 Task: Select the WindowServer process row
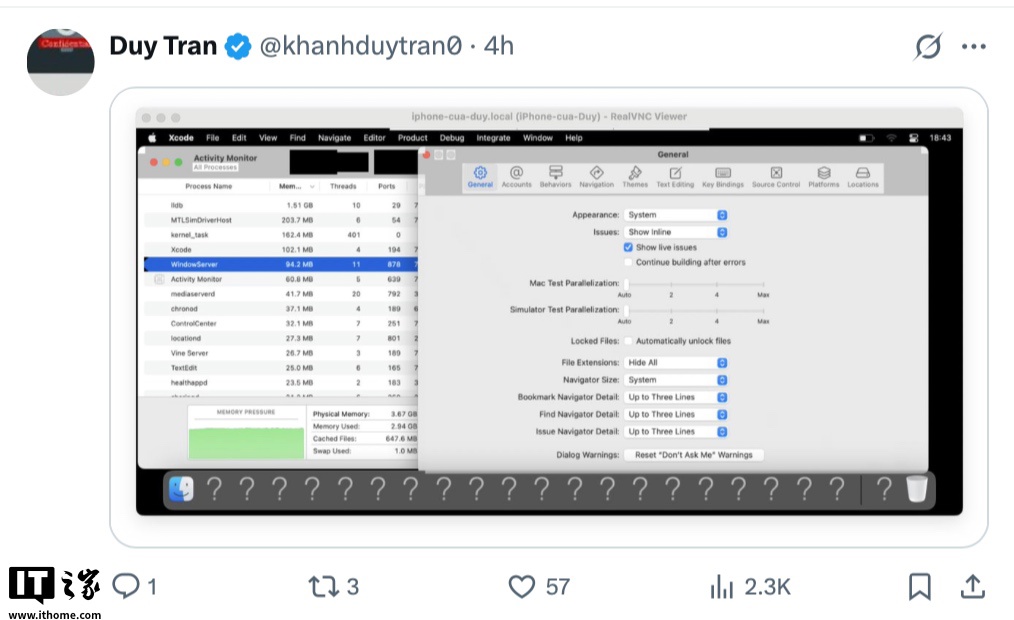pos(280,264)
